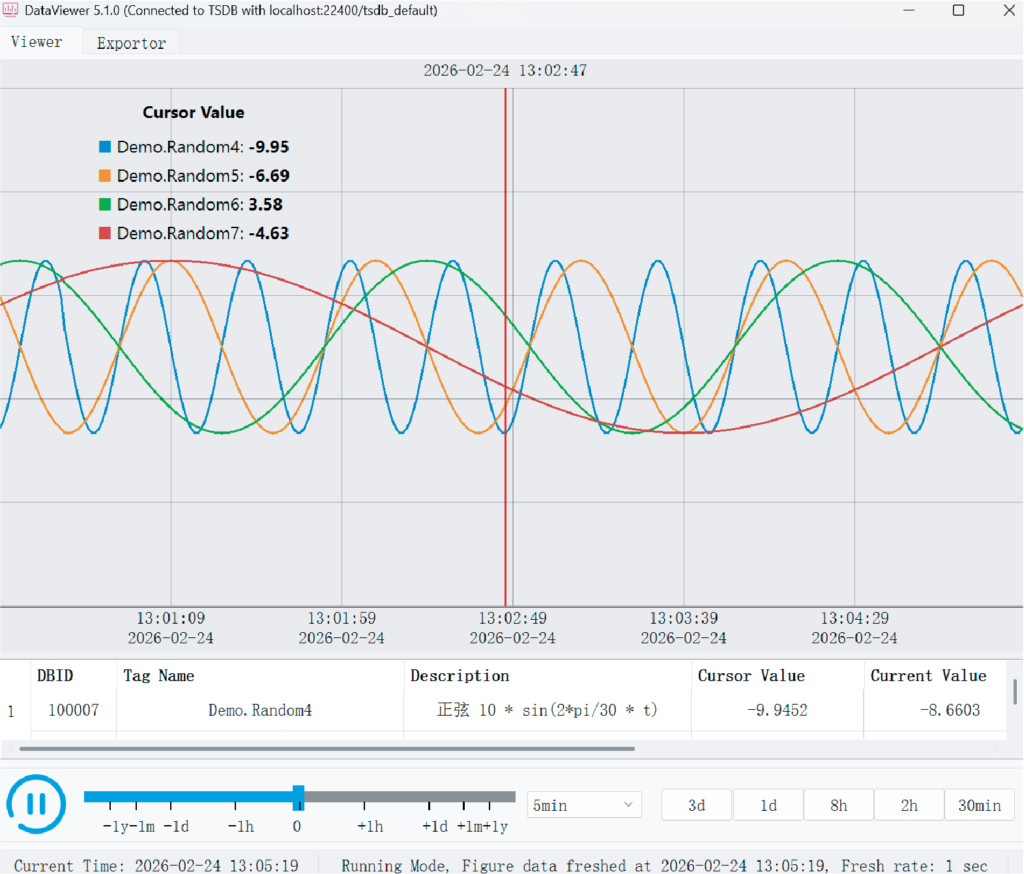Click the red Demo.Random7 legend swatch
Screen dimensions: 1024x874
[104, 233]
